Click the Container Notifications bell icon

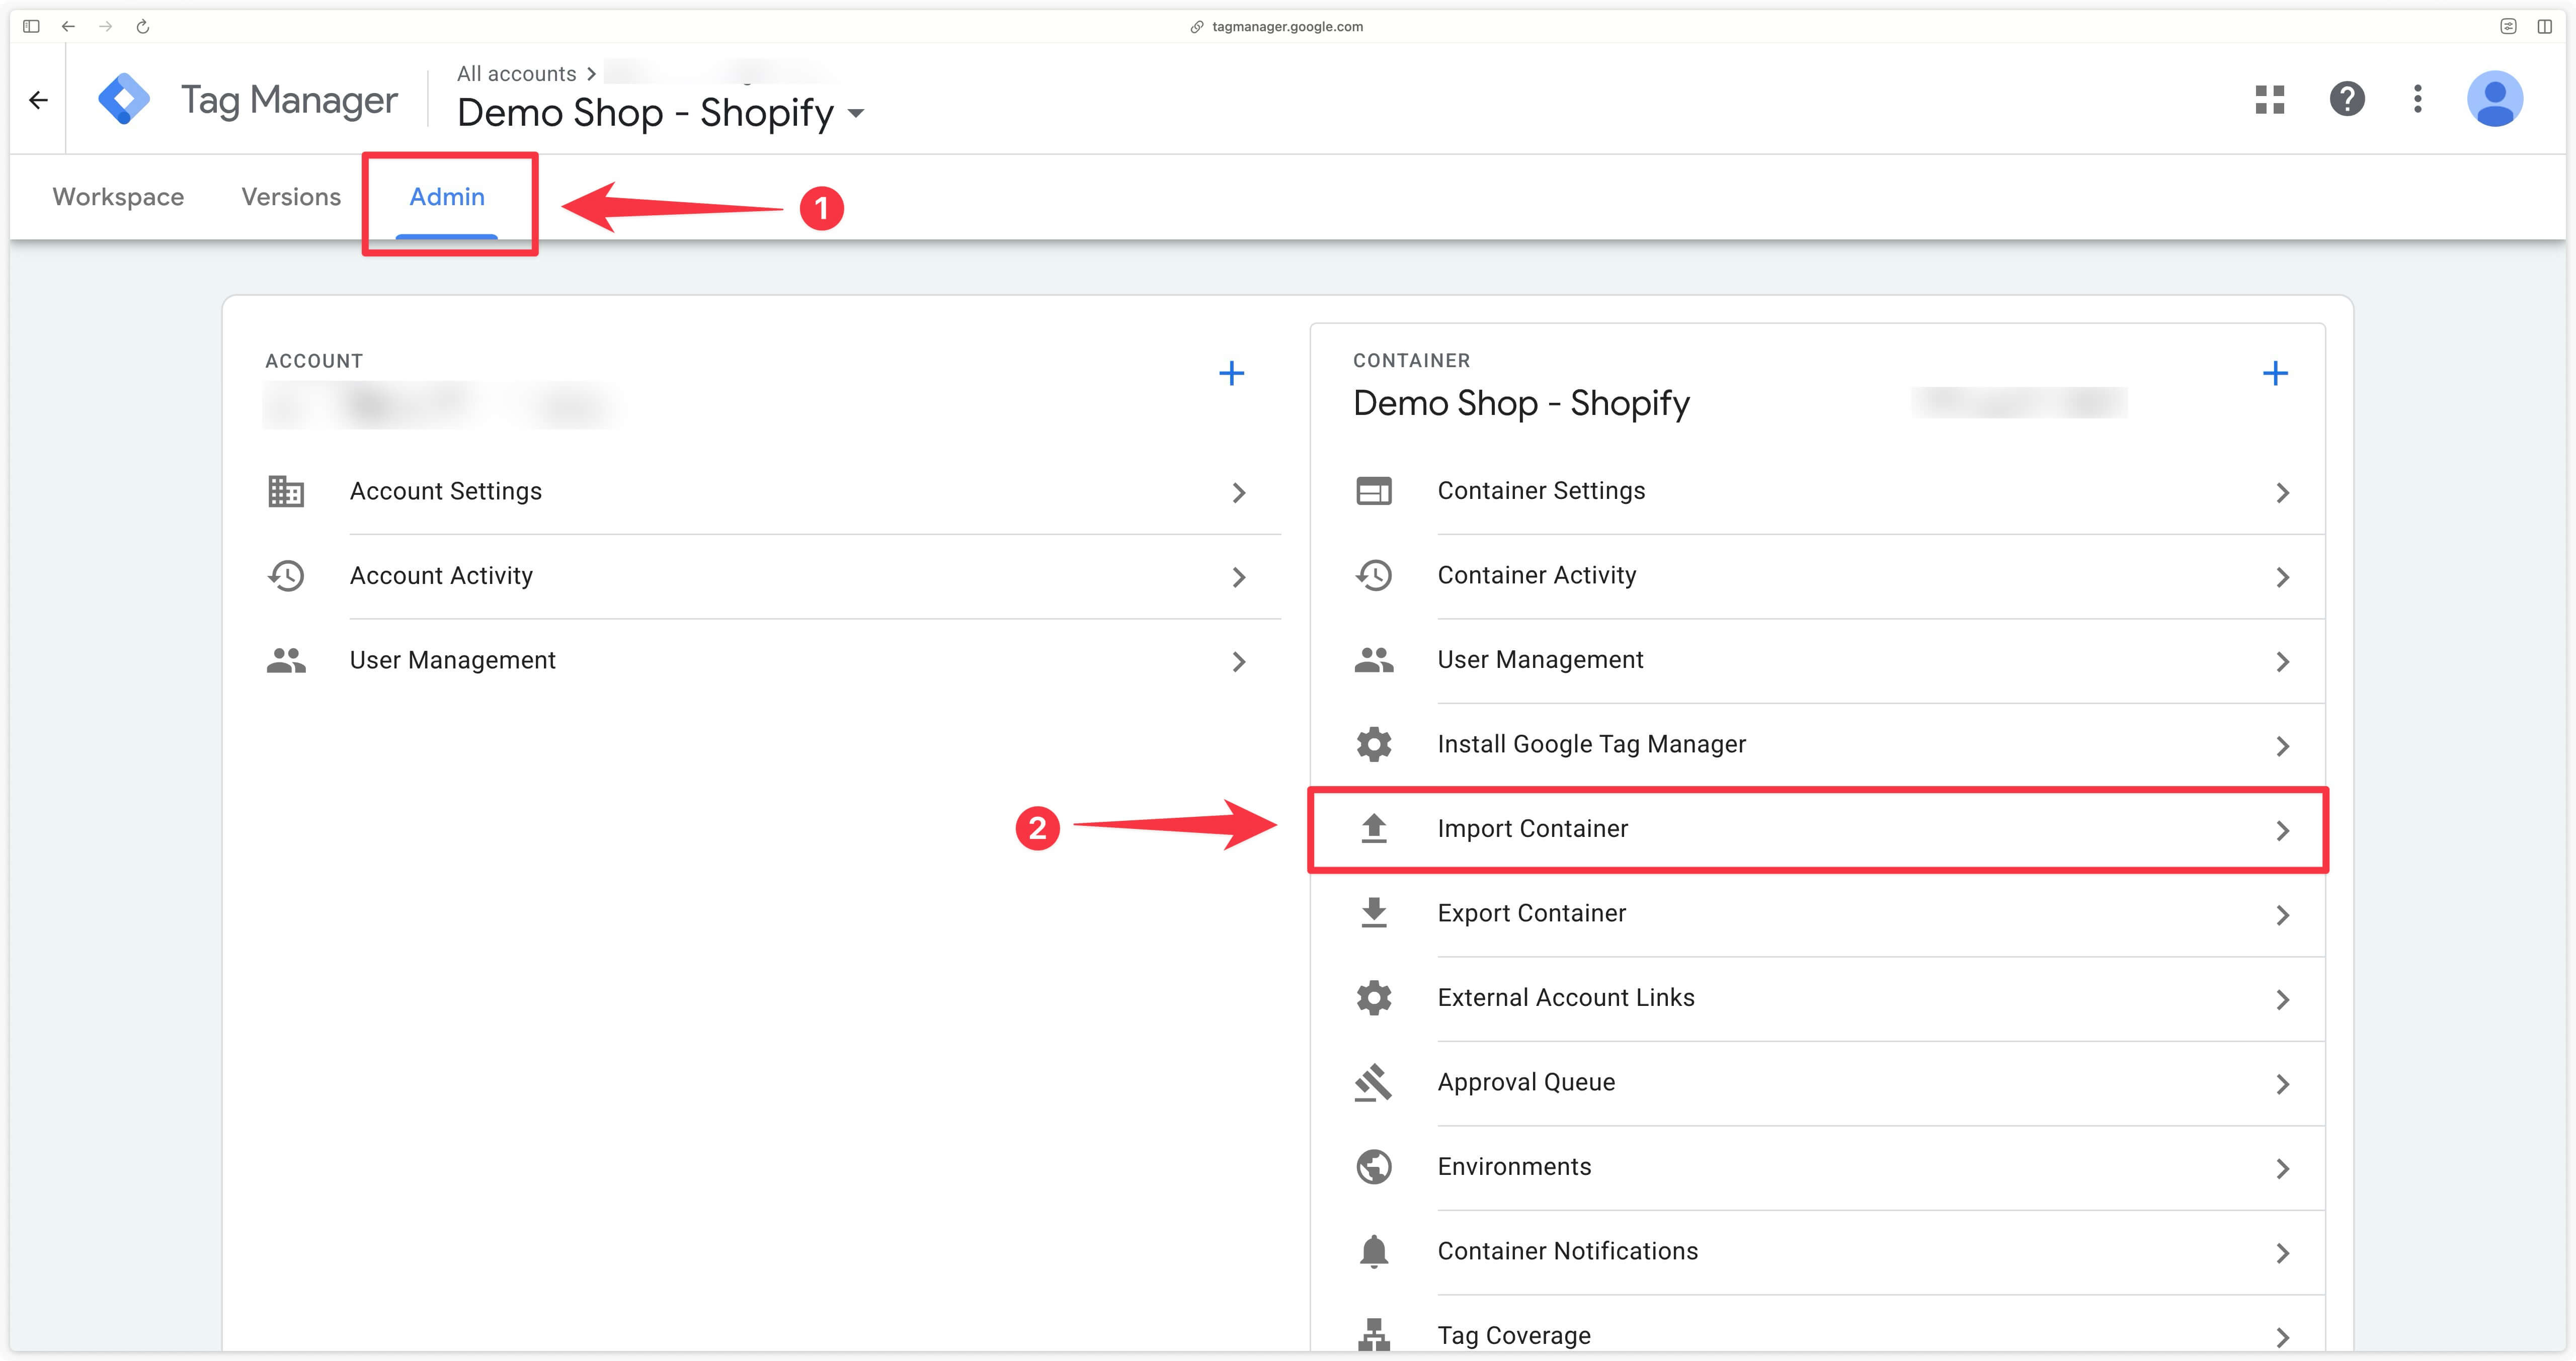tap(1373, 1251)
